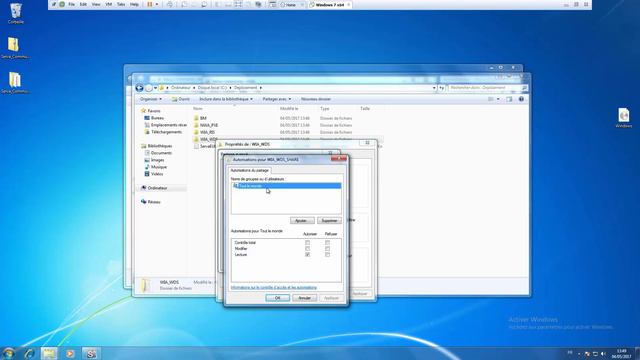
Task: Check Autoriser for Modifier
Action: [x=307, y=249]
